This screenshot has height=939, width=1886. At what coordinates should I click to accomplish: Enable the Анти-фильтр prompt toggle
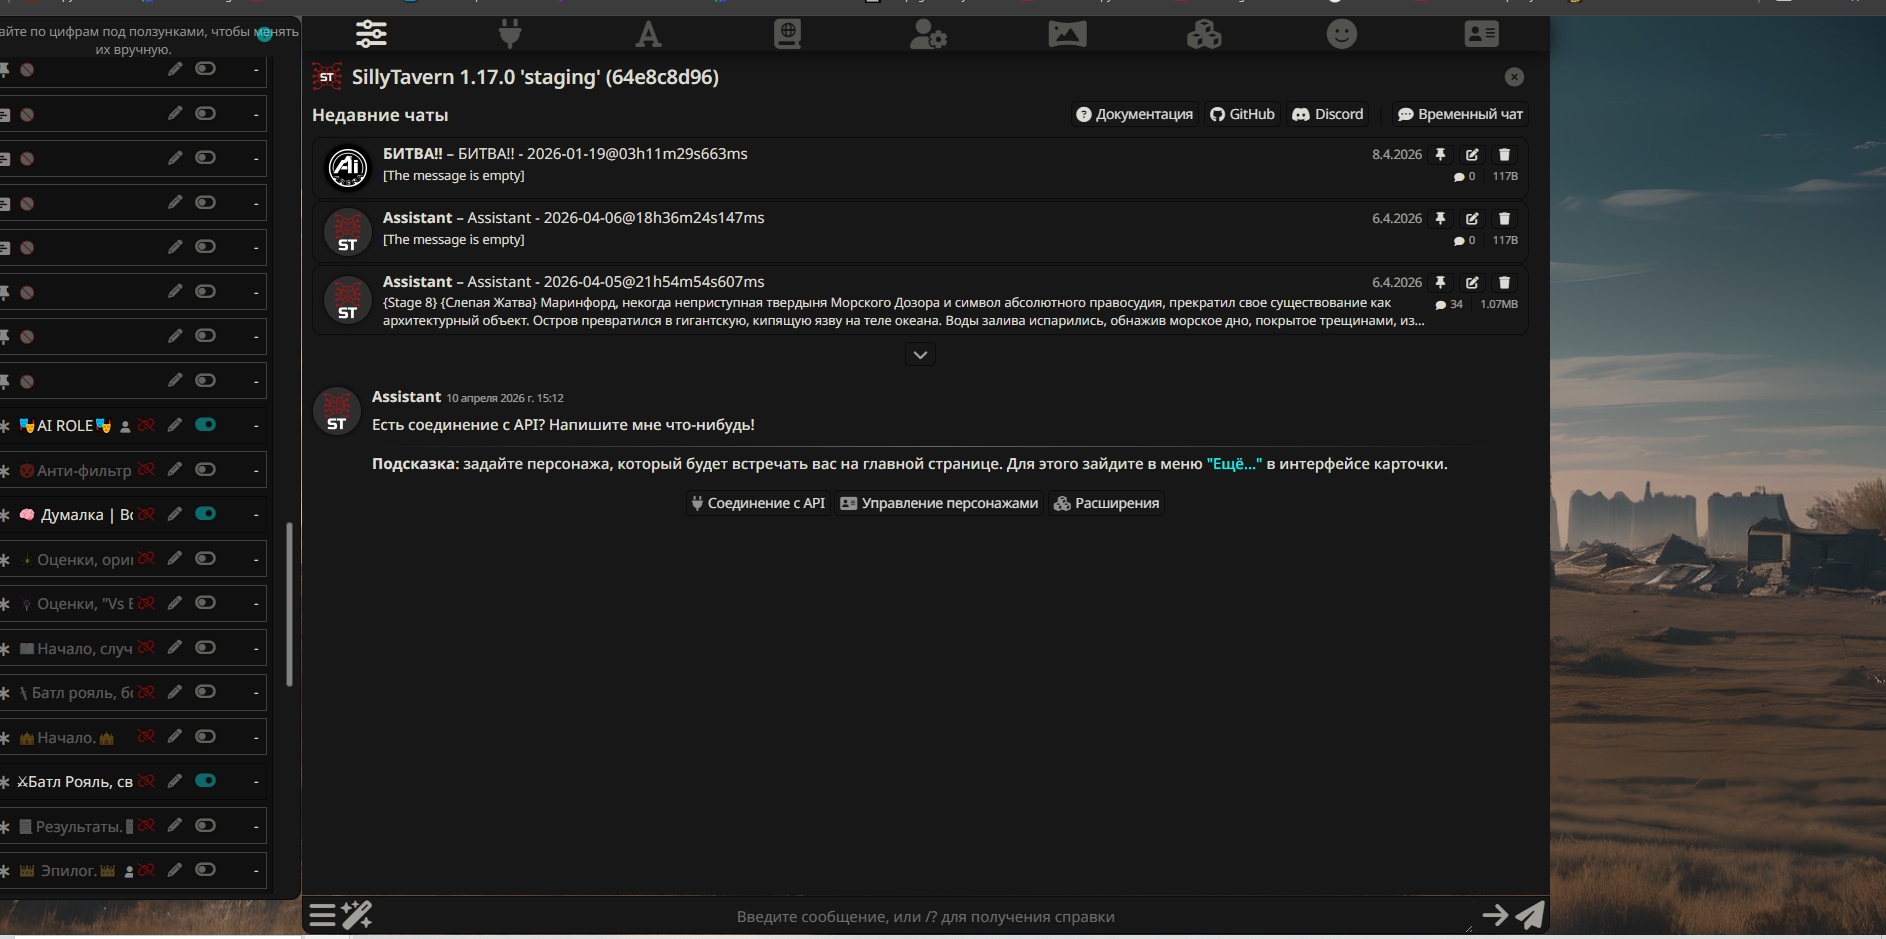click(205, 469)
